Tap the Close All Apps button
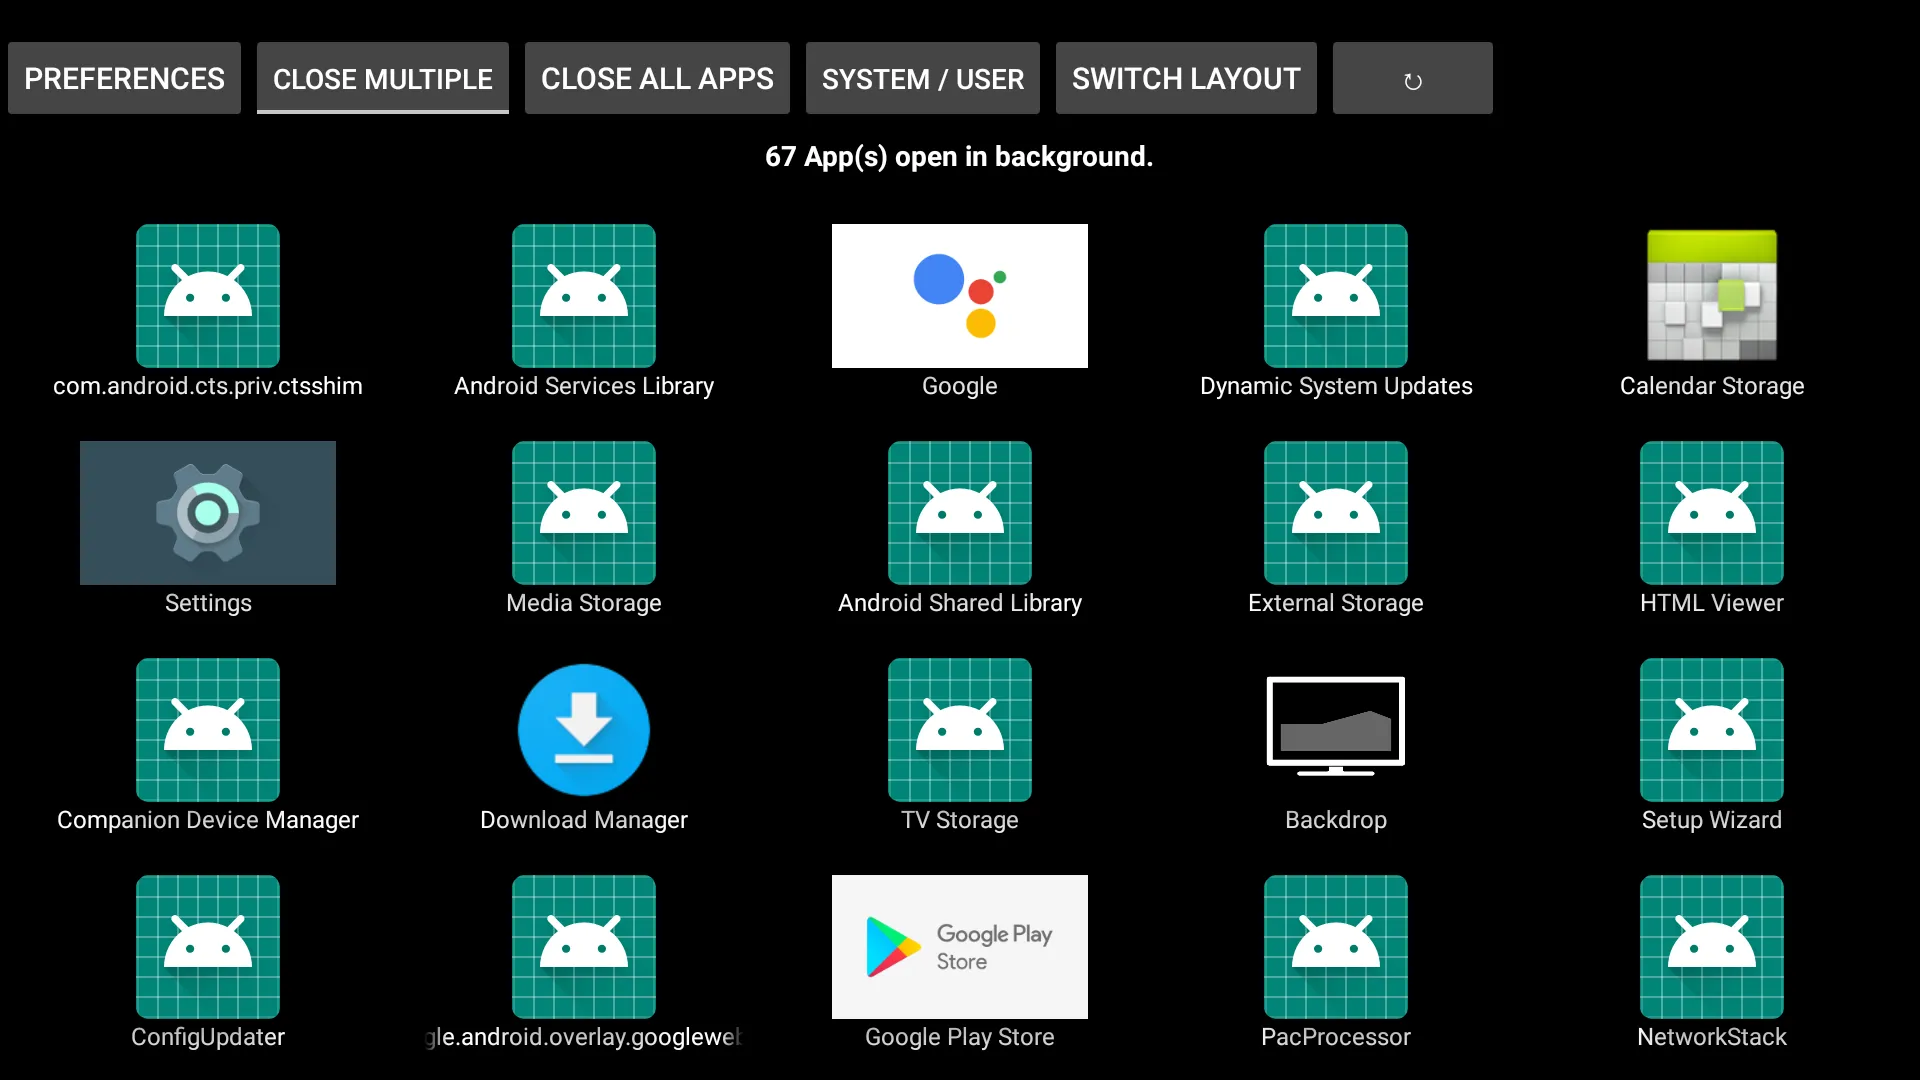Screen dimensions: 1920x1080 657,78
